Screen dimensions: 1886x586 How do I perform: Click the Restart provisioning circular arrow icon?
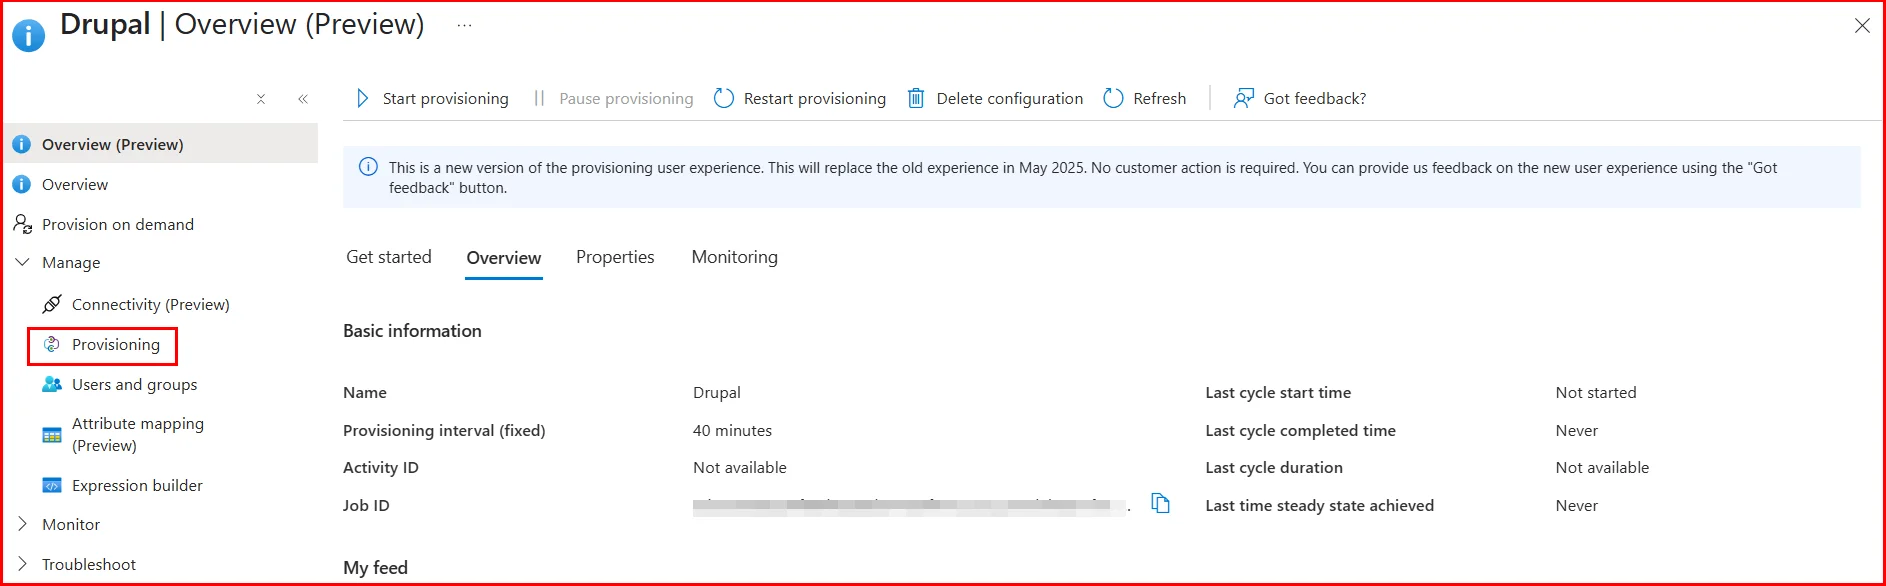click(x=724, y=98)
